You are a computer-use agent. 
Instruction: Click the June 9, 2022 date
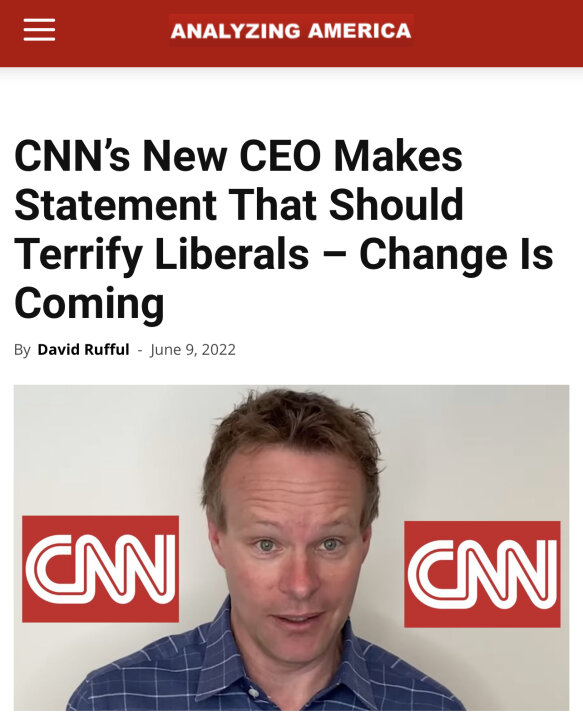point(192,350)
